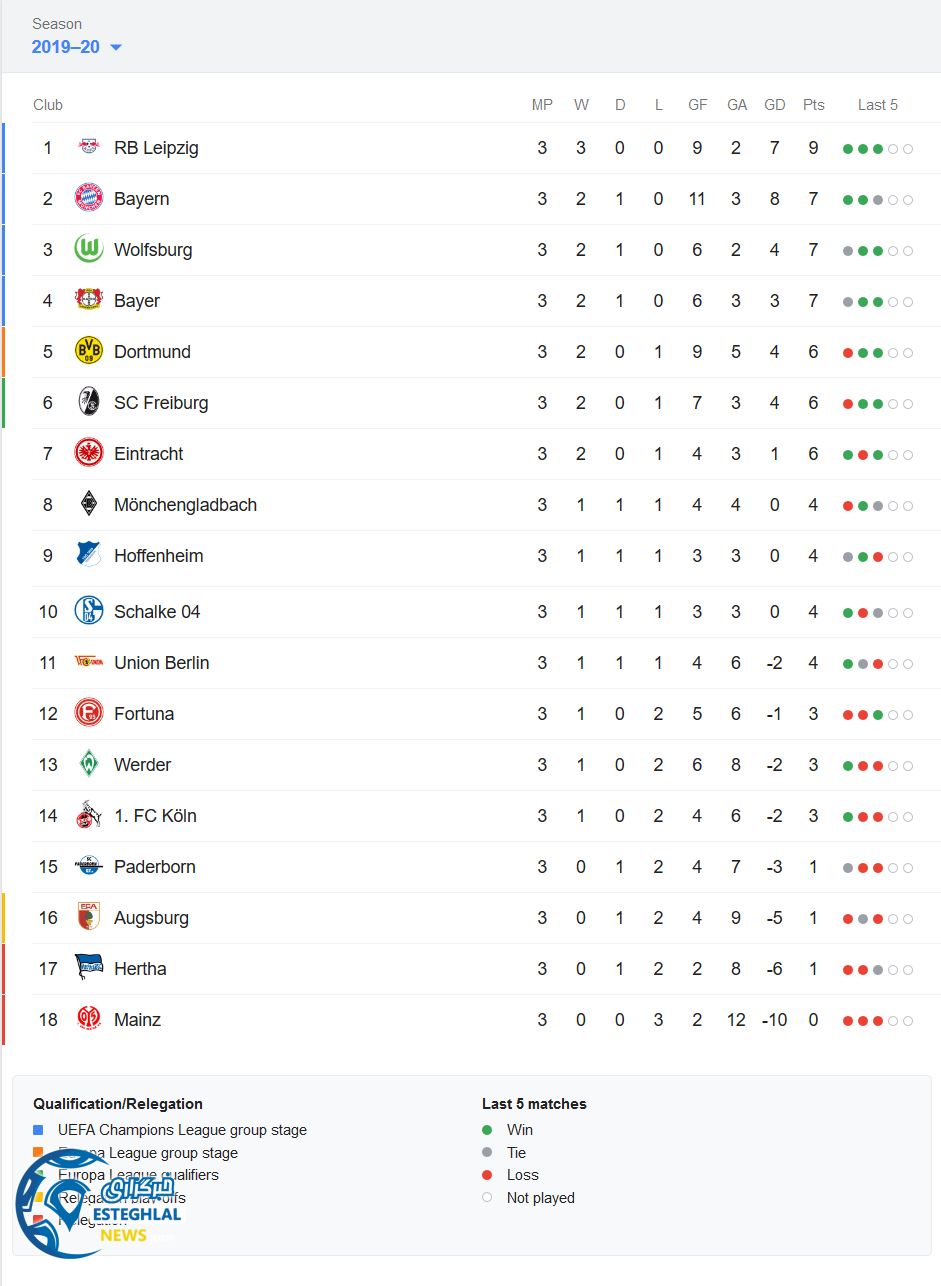Click the Pts column header
The image size is (941, 1286).
pos(813,105)
